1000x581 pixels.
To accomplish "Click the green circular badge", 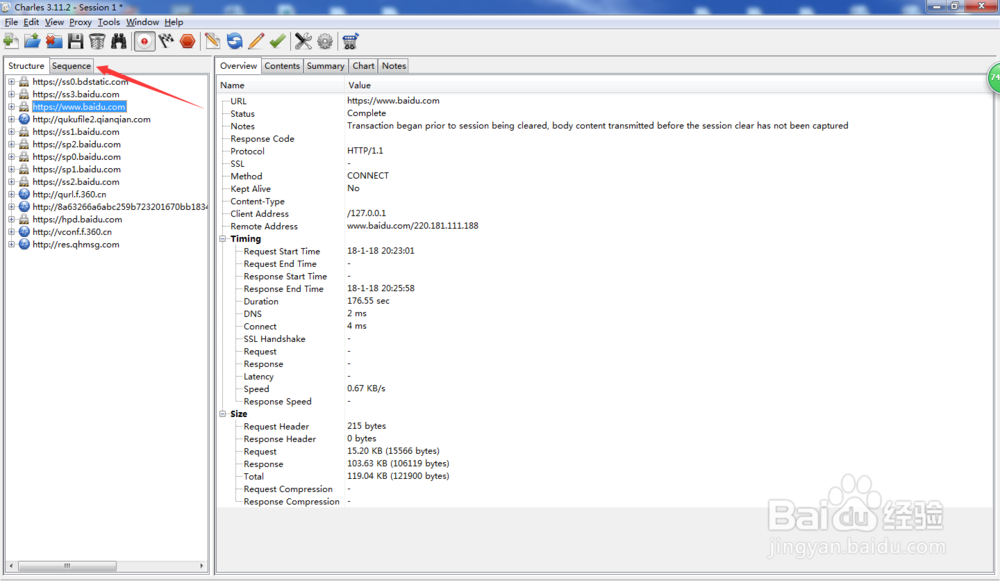I will point(994,78).
